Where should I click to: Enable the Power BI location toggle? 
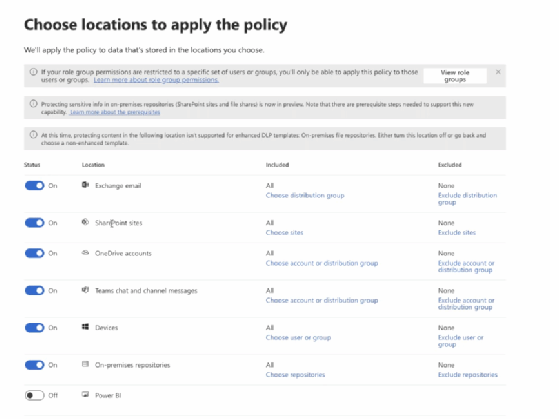point(35,395)
